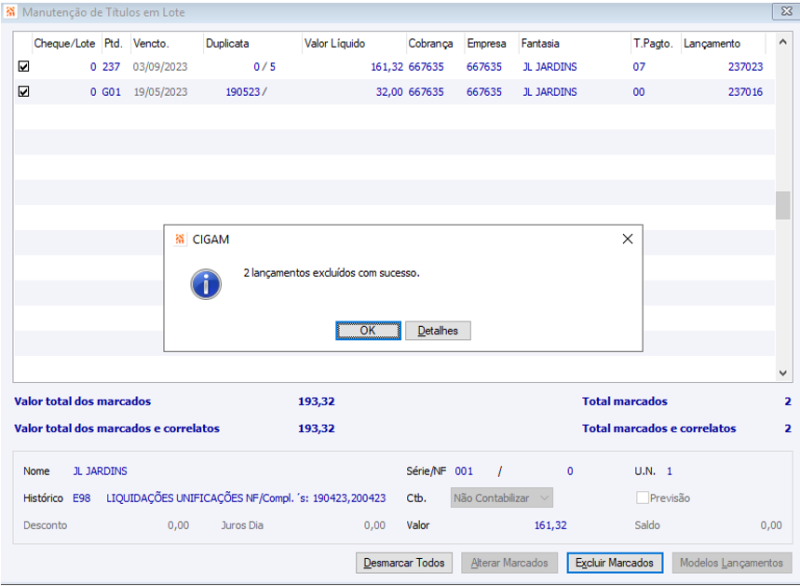Screen dimensions: 800x586
Task: Click the CIGAM dialog title icon
Action: point(180,239)
